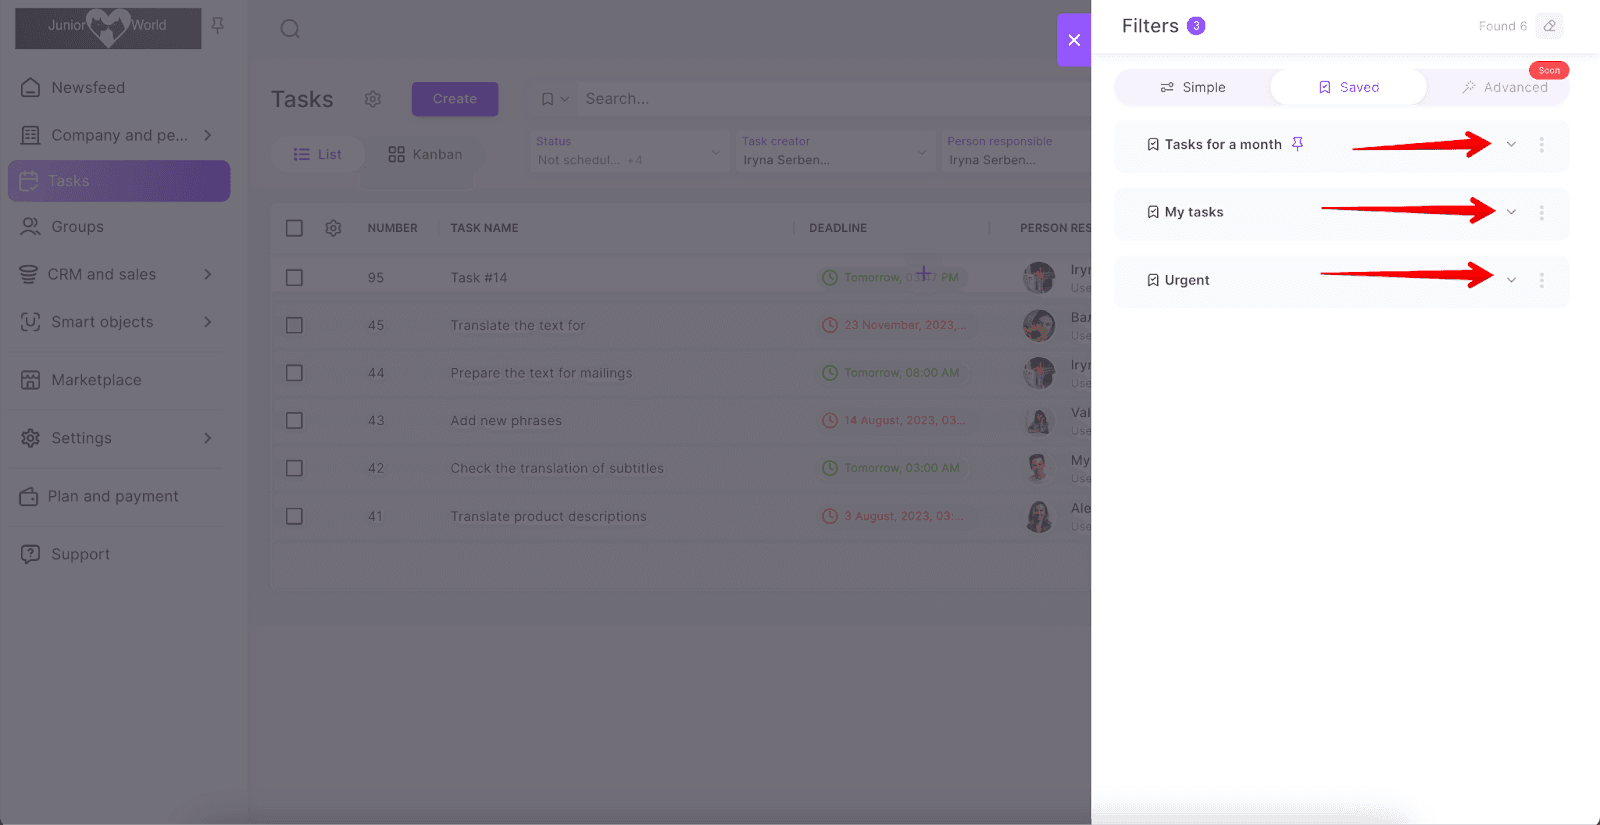Click the column settings gear in the table header
The width and height of the screenshot is (1600, 825).
pos(333,228)
